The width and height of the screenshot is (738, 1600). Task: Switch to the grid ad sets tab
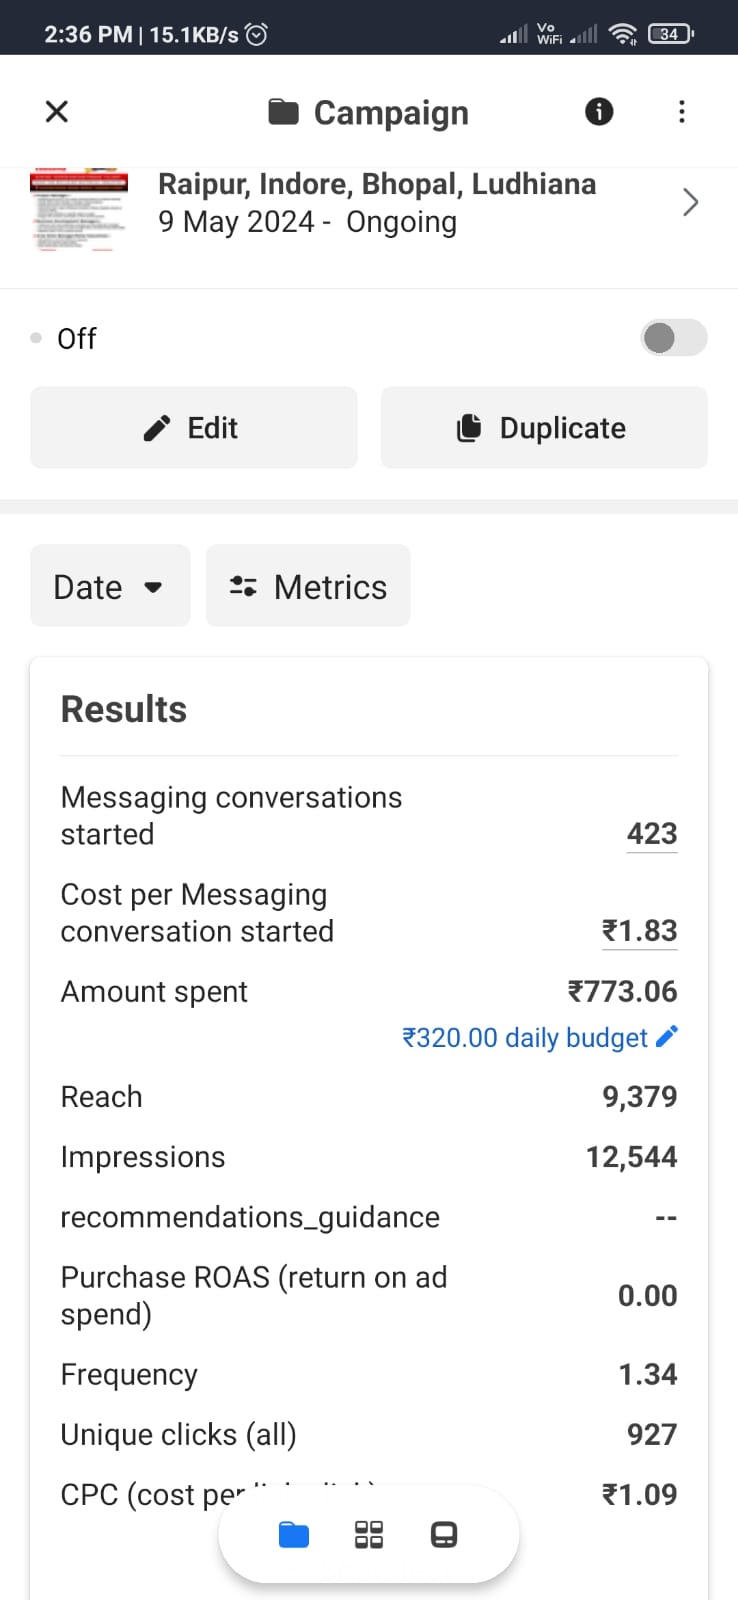pos(369,1535)
